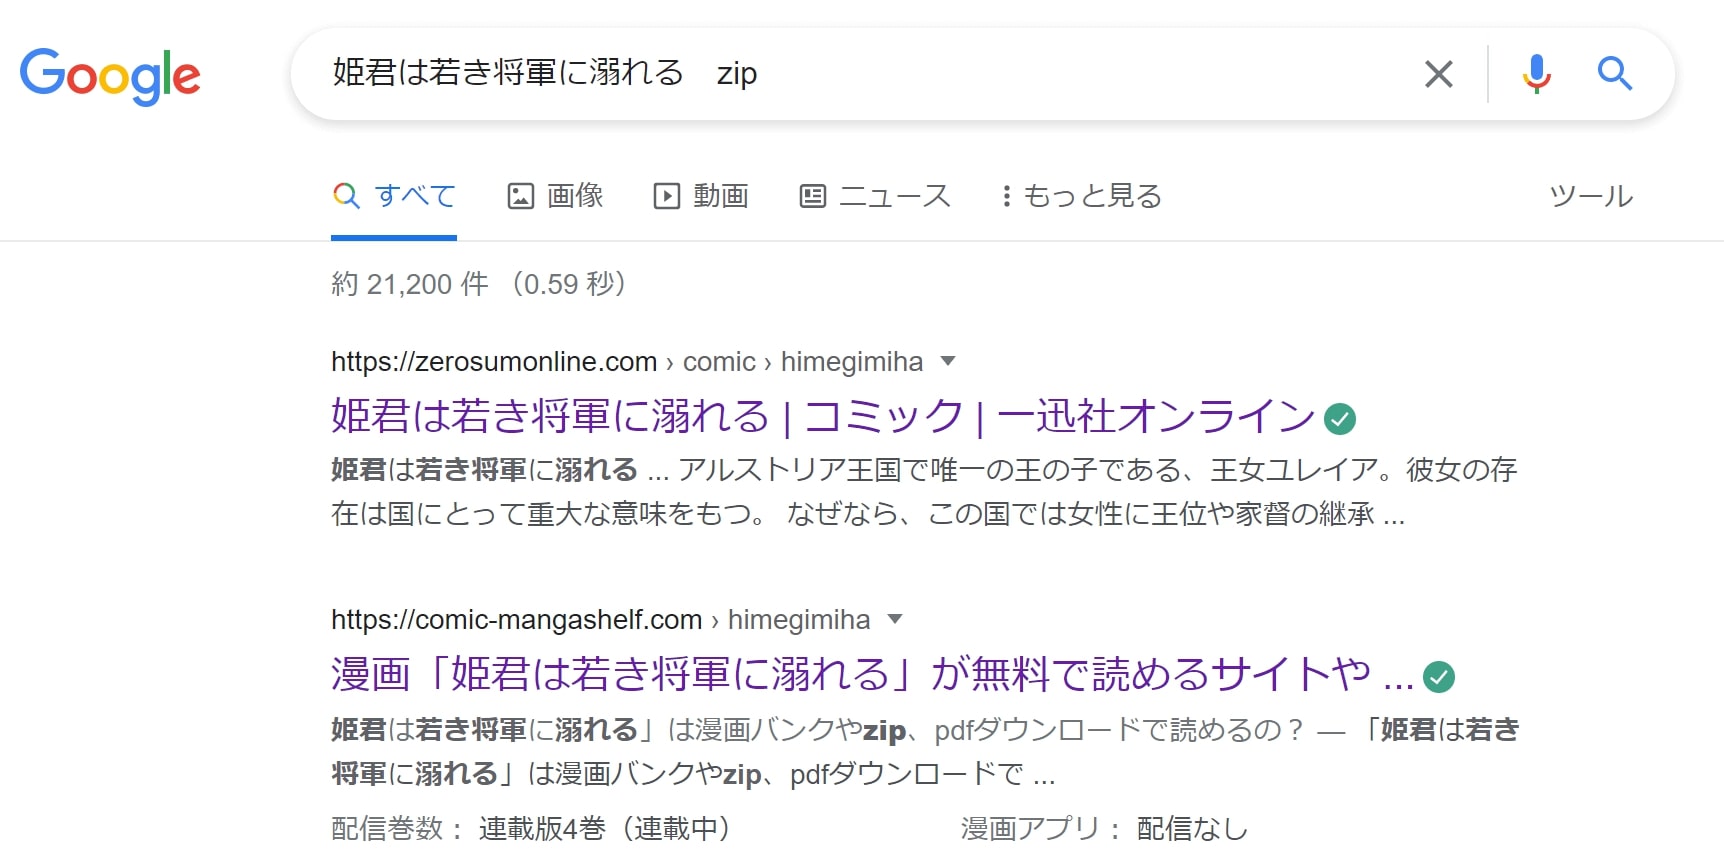Screen dimensions: 1724x864
Task: Click the comic-mangashelf.com breadcrumb URL
Action: point(600,620)
